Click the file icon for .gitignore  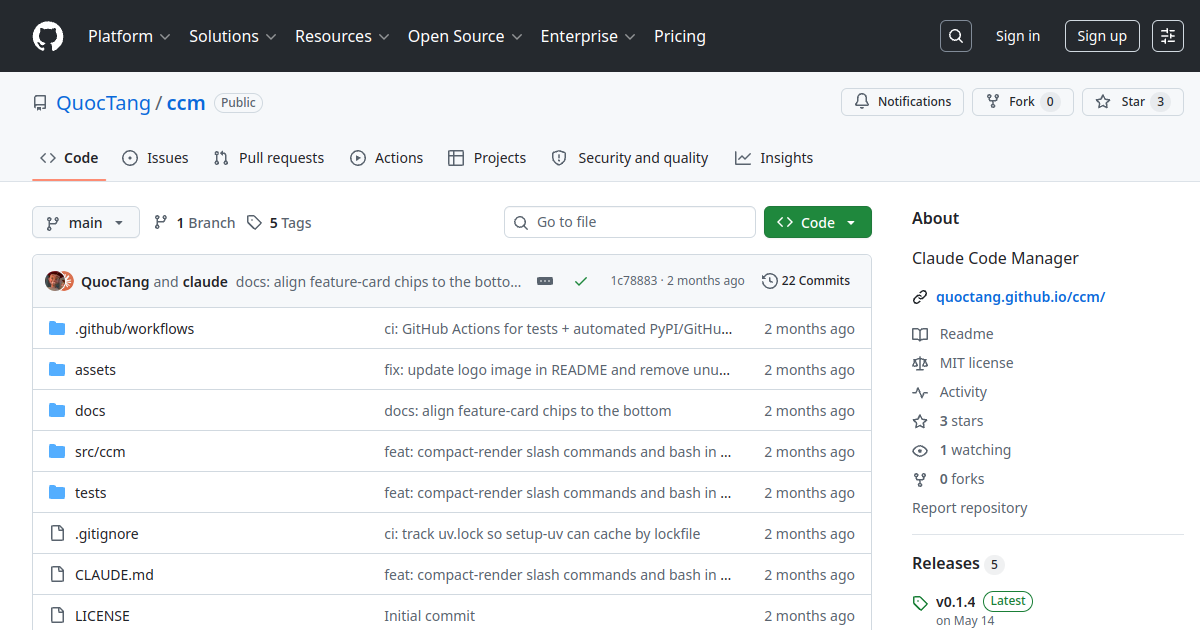coord(57,534)
